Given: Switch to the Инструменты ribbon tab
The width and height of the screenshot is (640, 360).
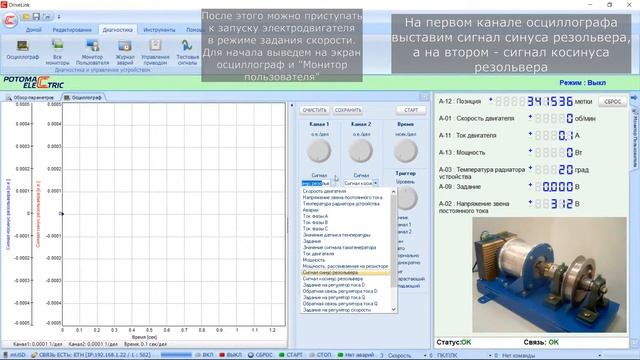Looking at the screenshot, I should (159, 30).
